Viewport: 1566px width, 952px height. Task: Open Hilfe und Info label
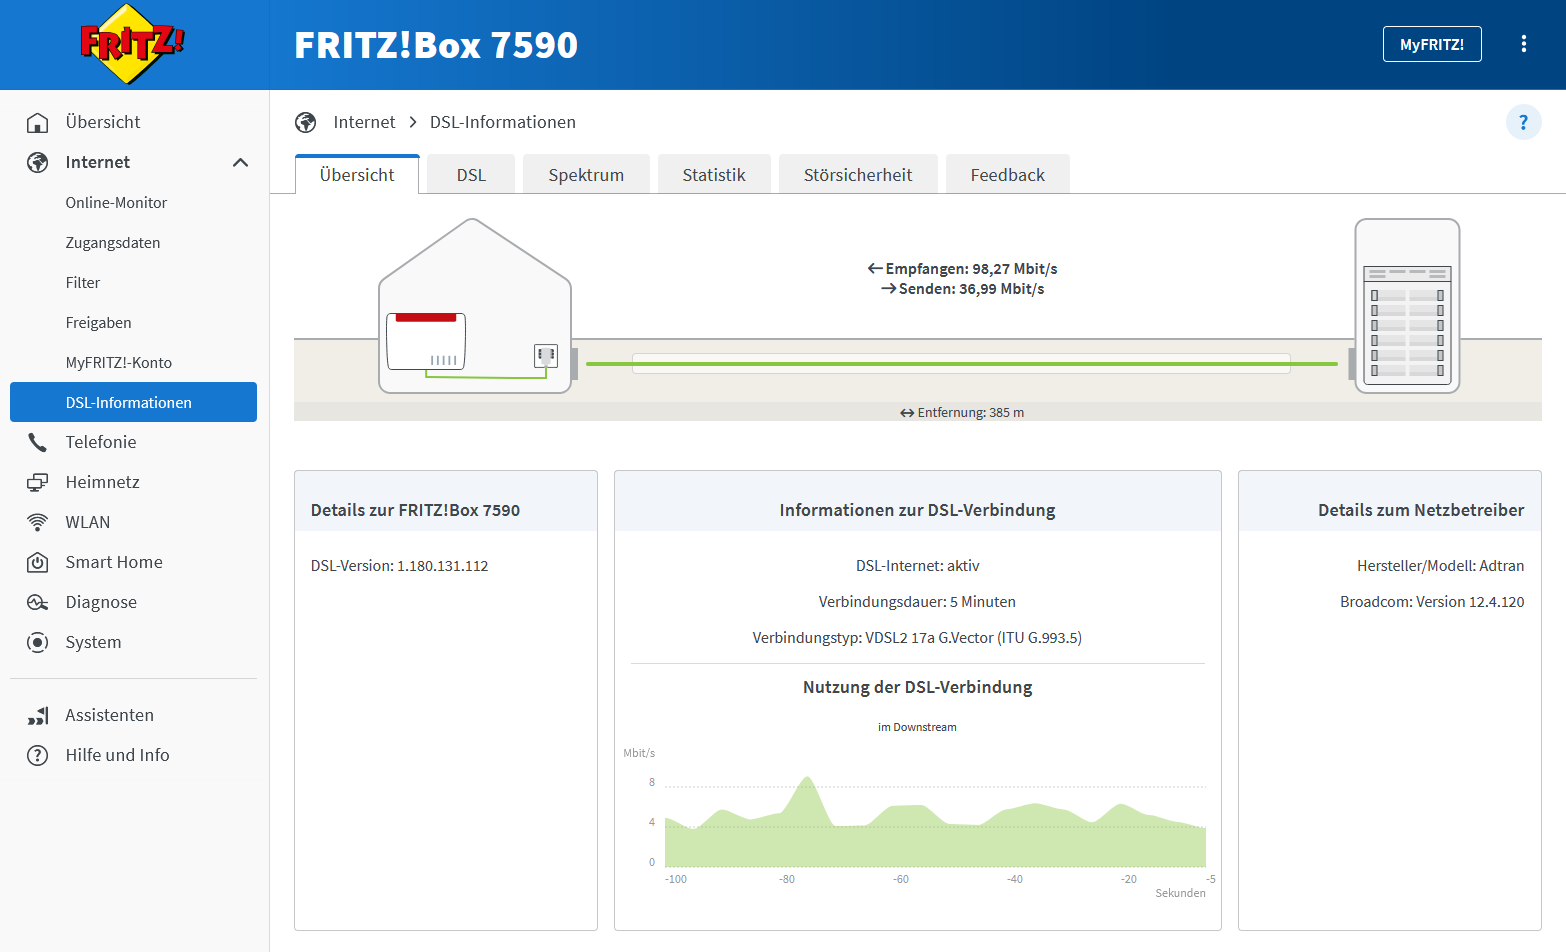(117, 755)
